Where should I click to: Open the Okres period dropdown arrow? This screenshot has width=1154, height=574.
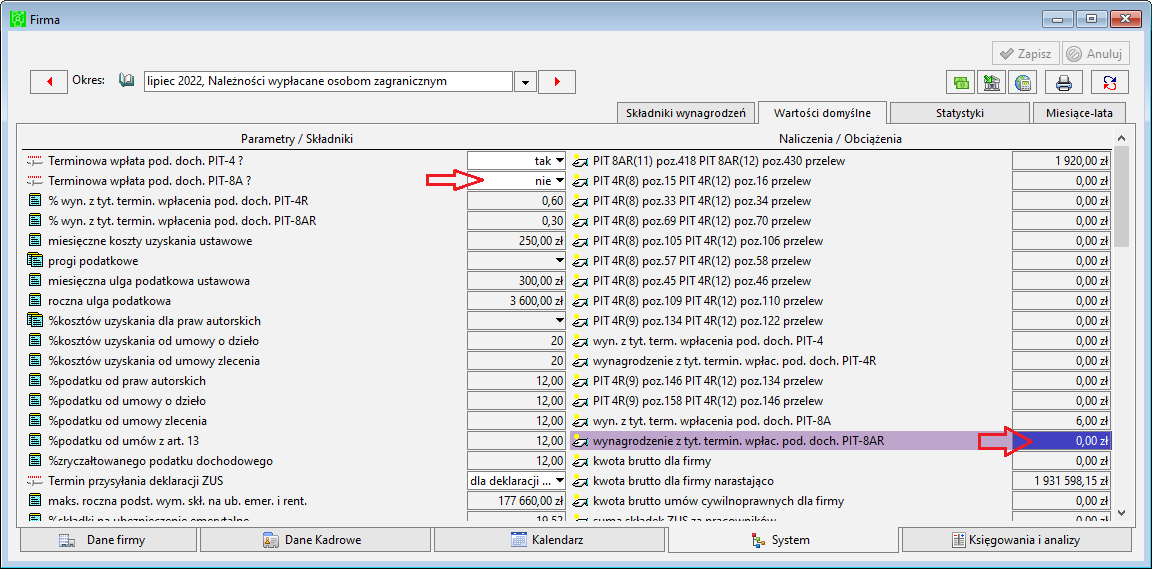click(x=524, y=82)
